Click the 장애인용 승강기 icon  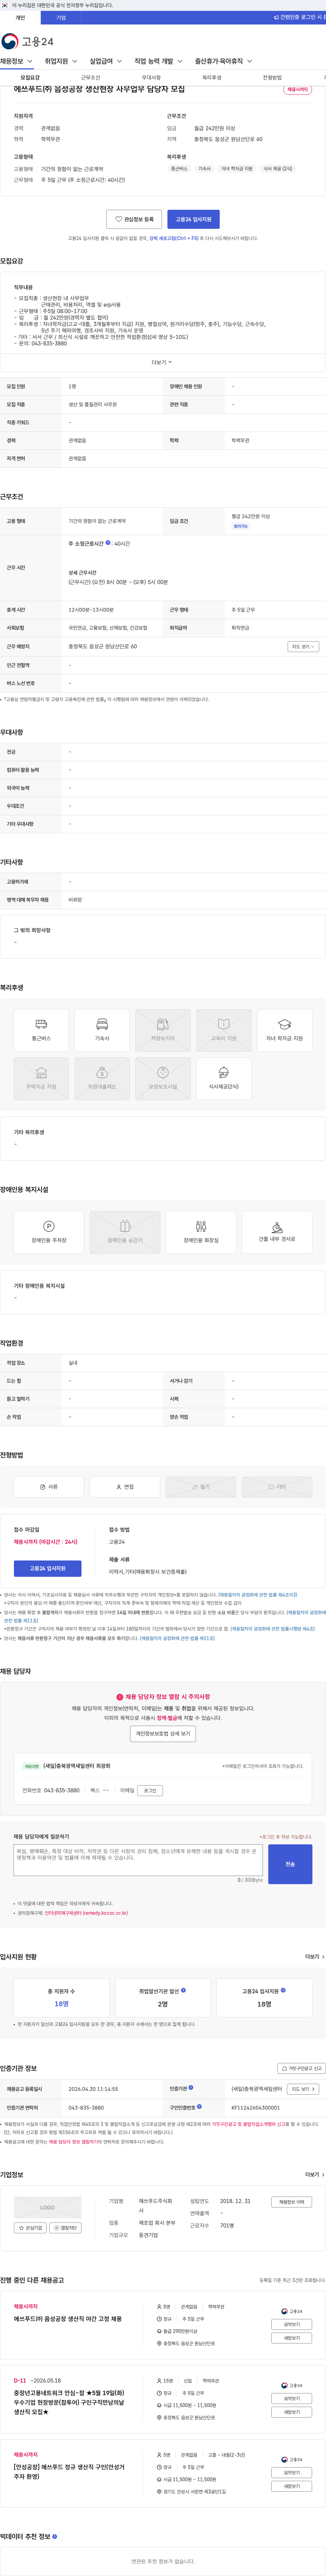[125, 1232]
